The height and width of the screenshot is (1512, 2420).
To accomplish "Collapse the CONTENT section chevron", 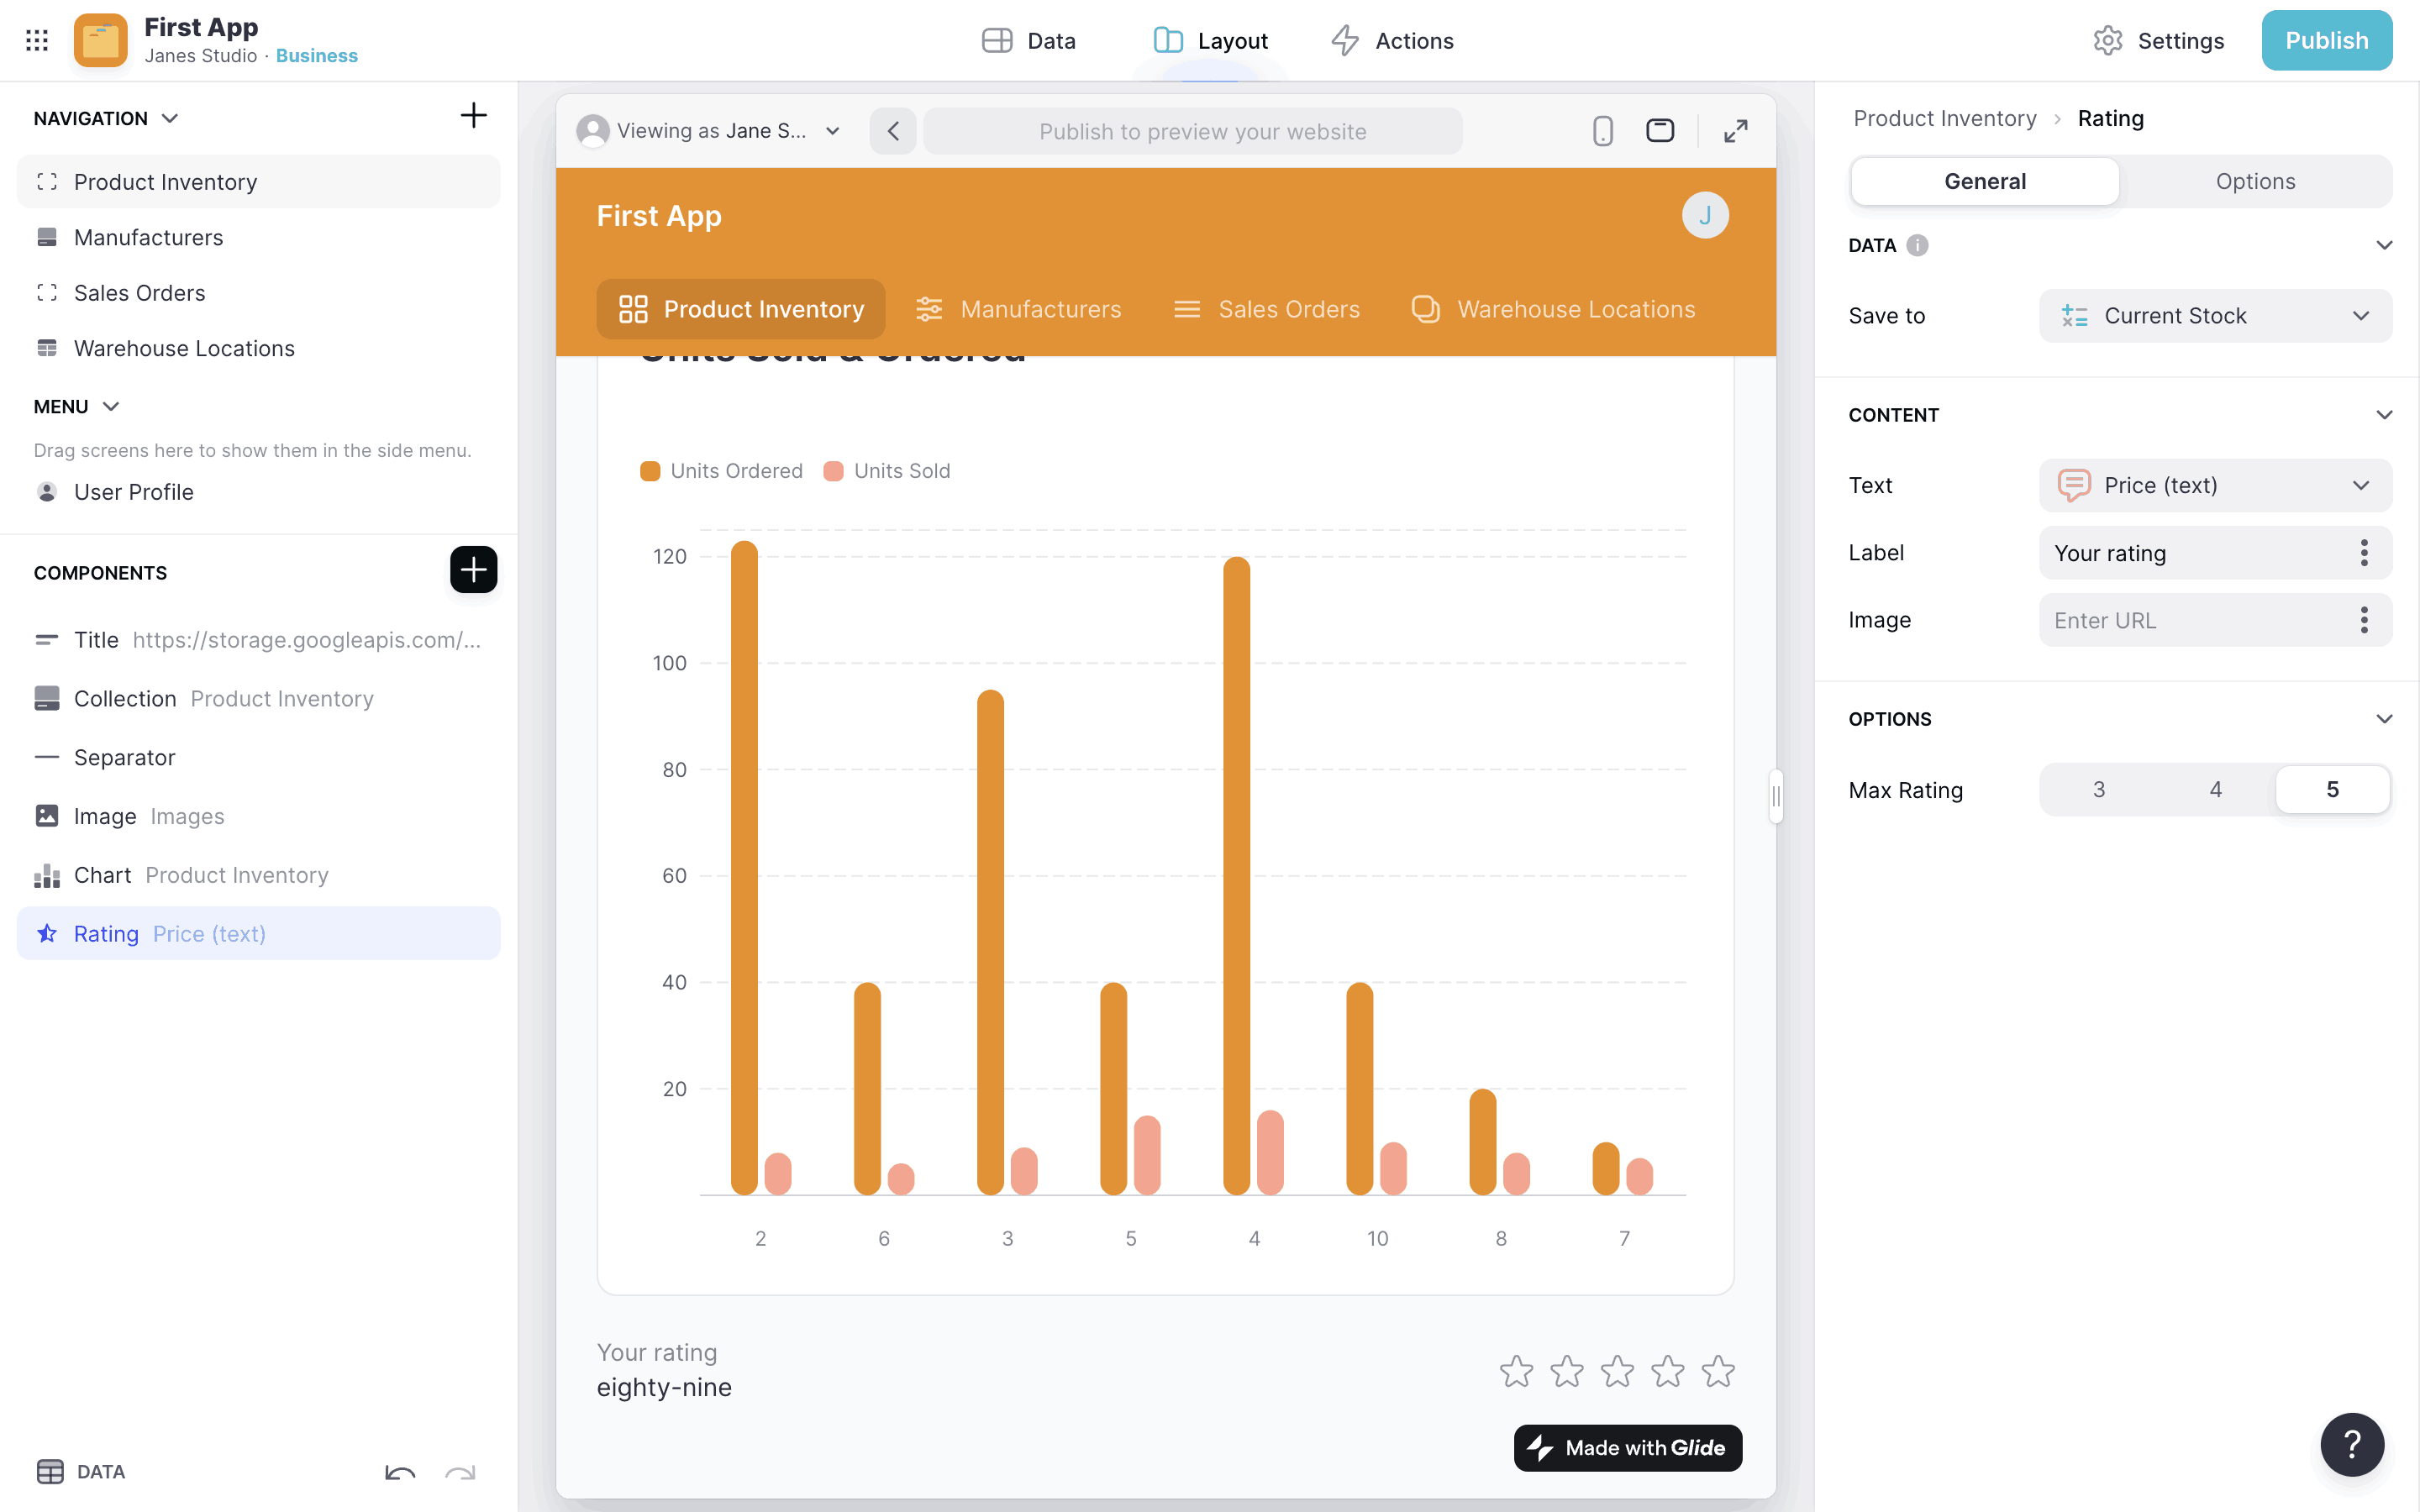I will coord(2384,415).
